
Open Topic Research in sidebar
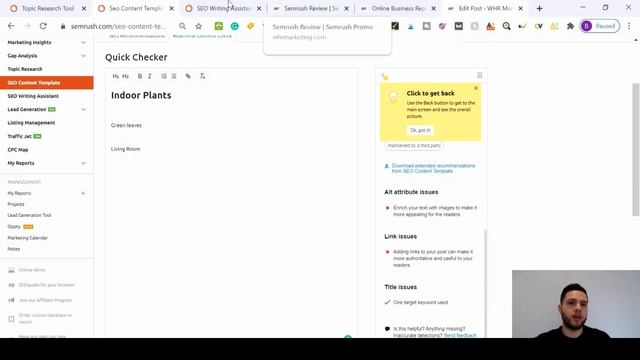[25, 69]
